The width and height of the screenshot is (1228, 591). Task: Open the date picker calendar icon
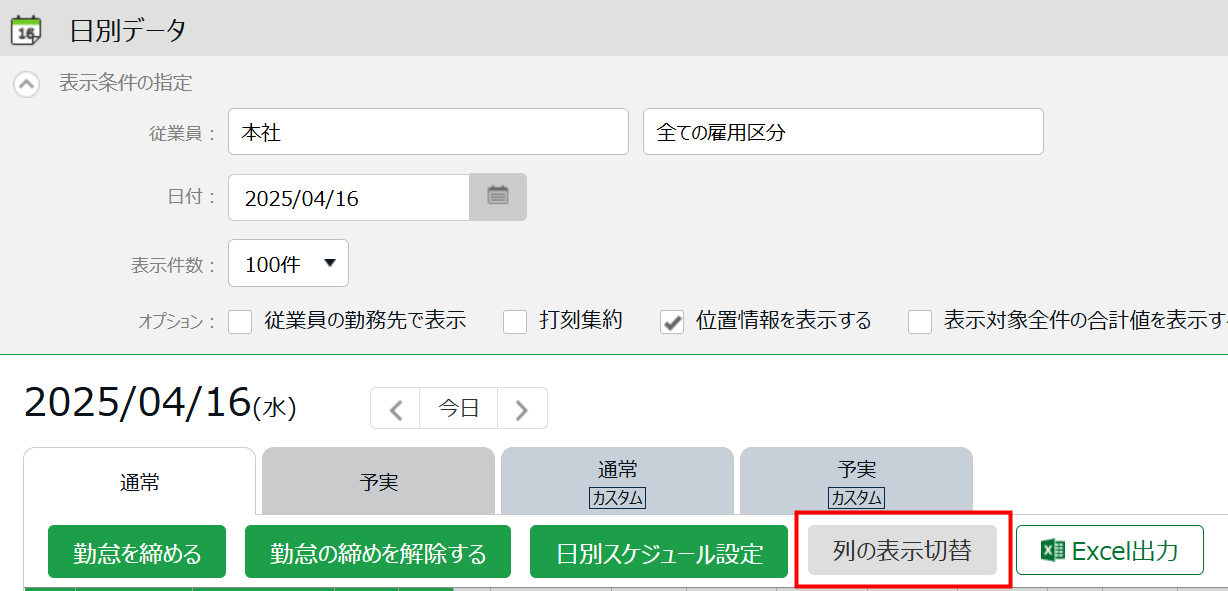[498, 196]
